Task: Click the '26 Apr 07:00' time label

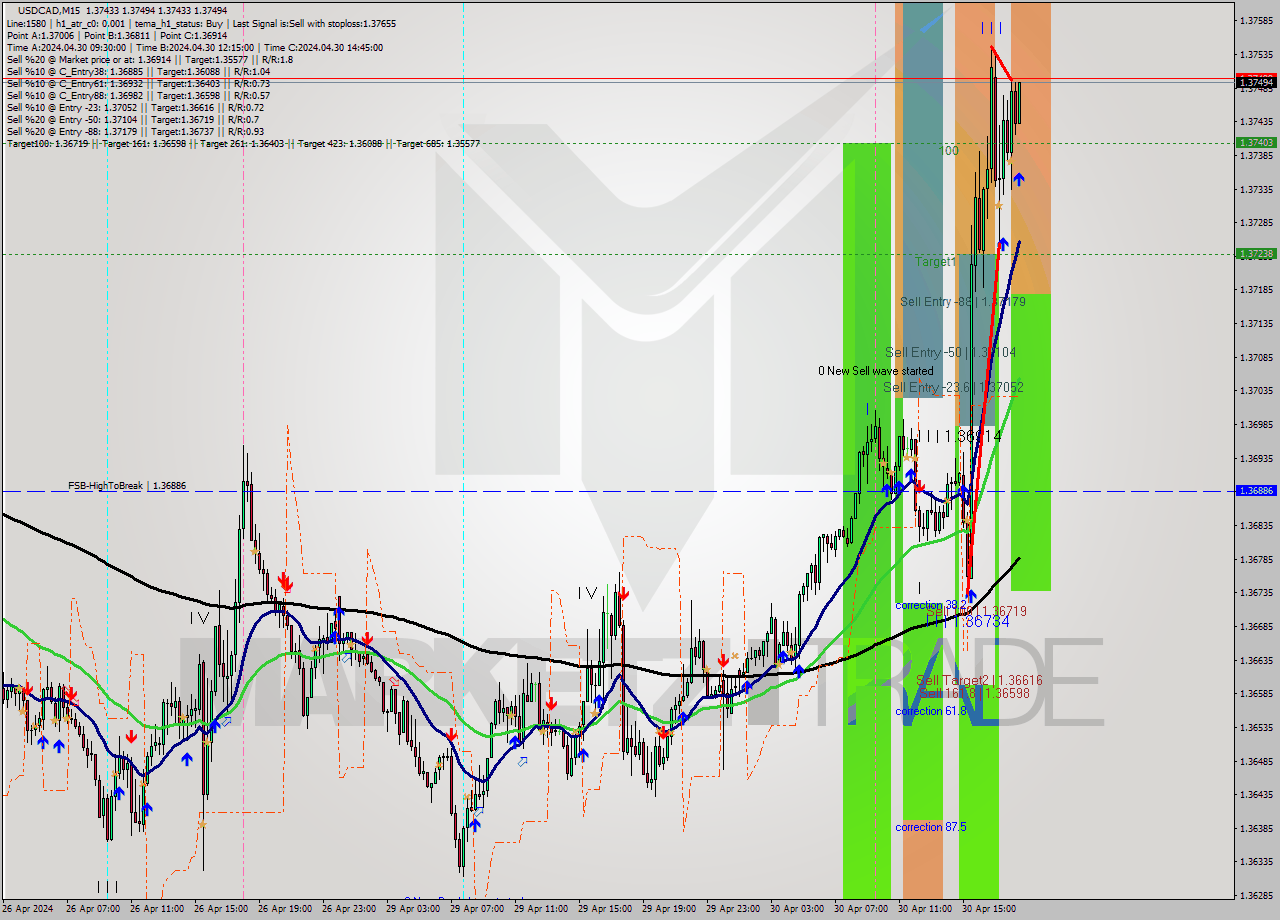Action: coord(91,909)
